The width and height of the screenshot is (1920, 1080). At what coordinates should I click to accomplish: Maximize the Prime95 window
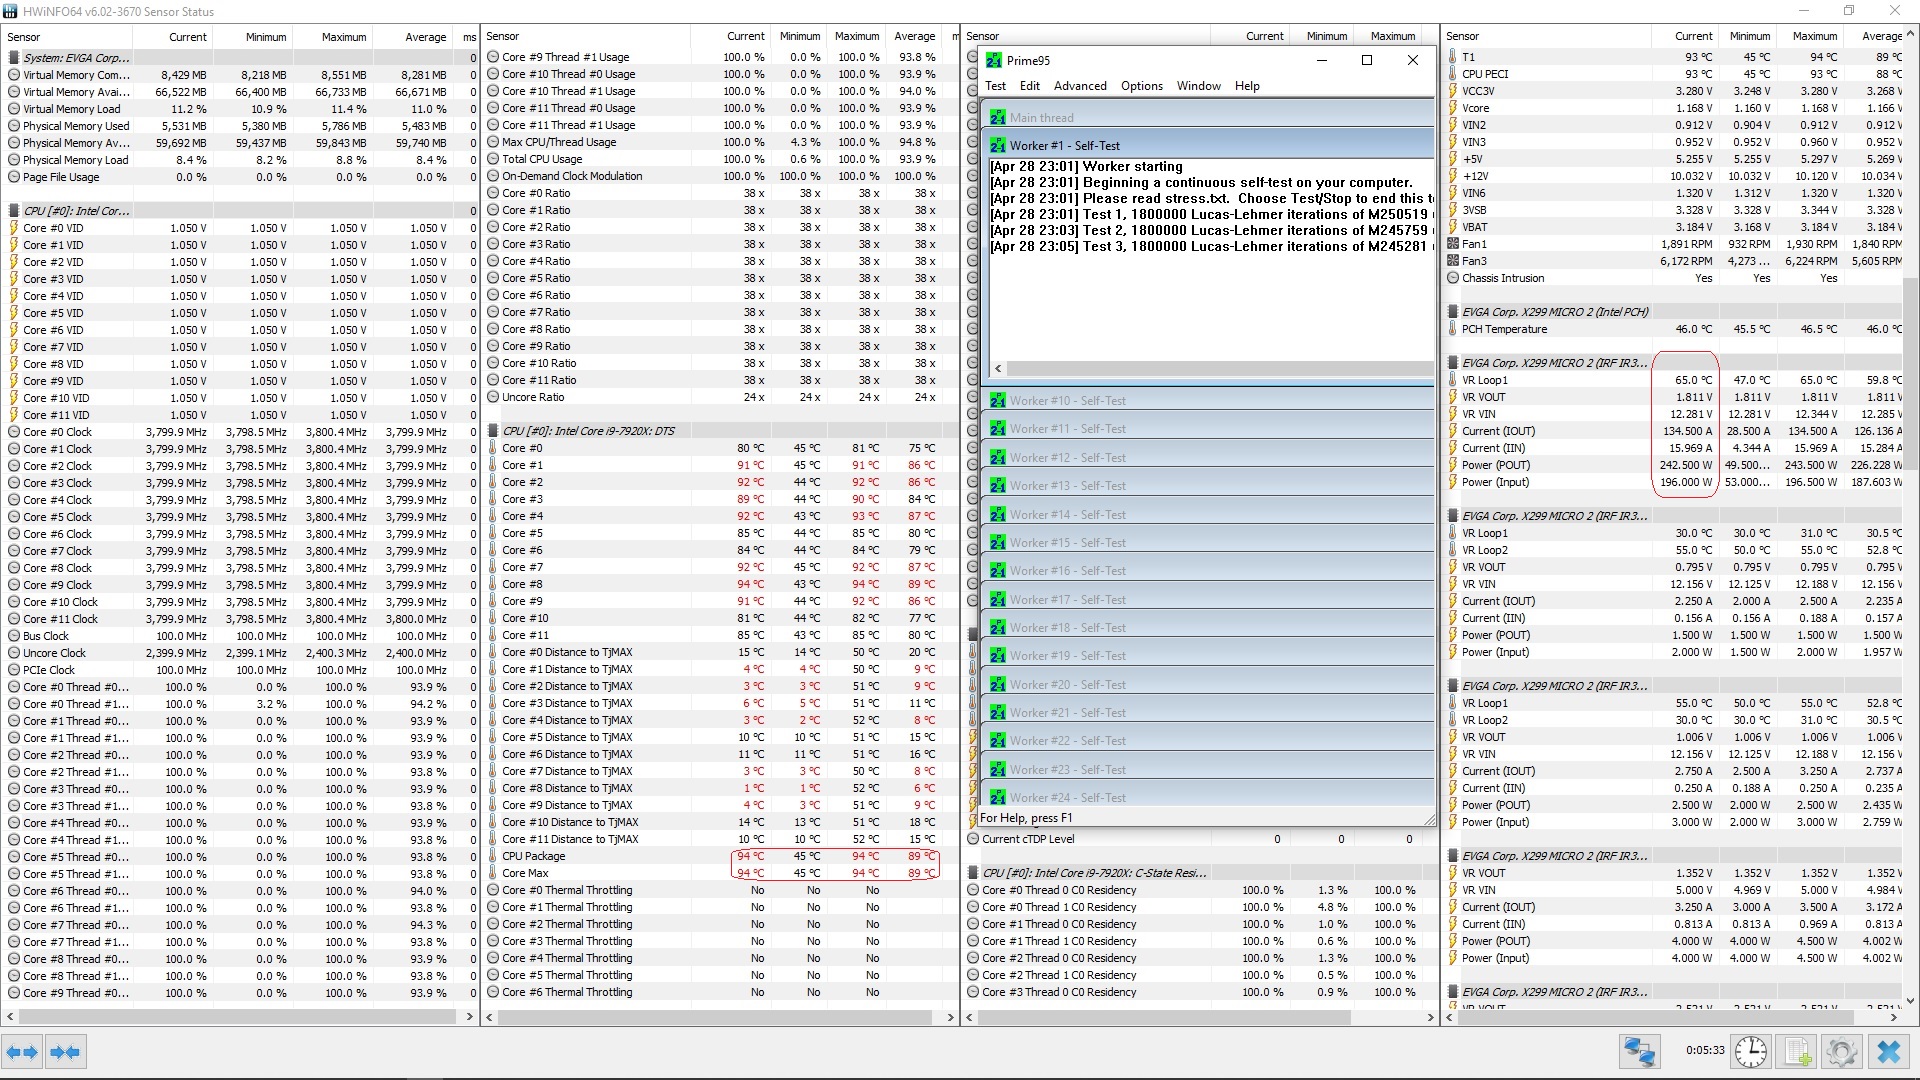(x=1367, y=60)
